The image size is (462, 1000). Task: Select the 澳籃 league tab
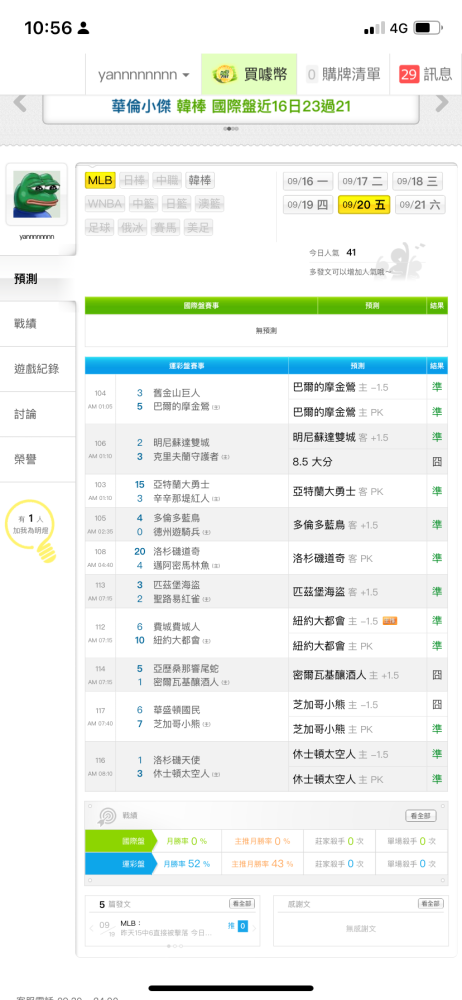(209, 204)
